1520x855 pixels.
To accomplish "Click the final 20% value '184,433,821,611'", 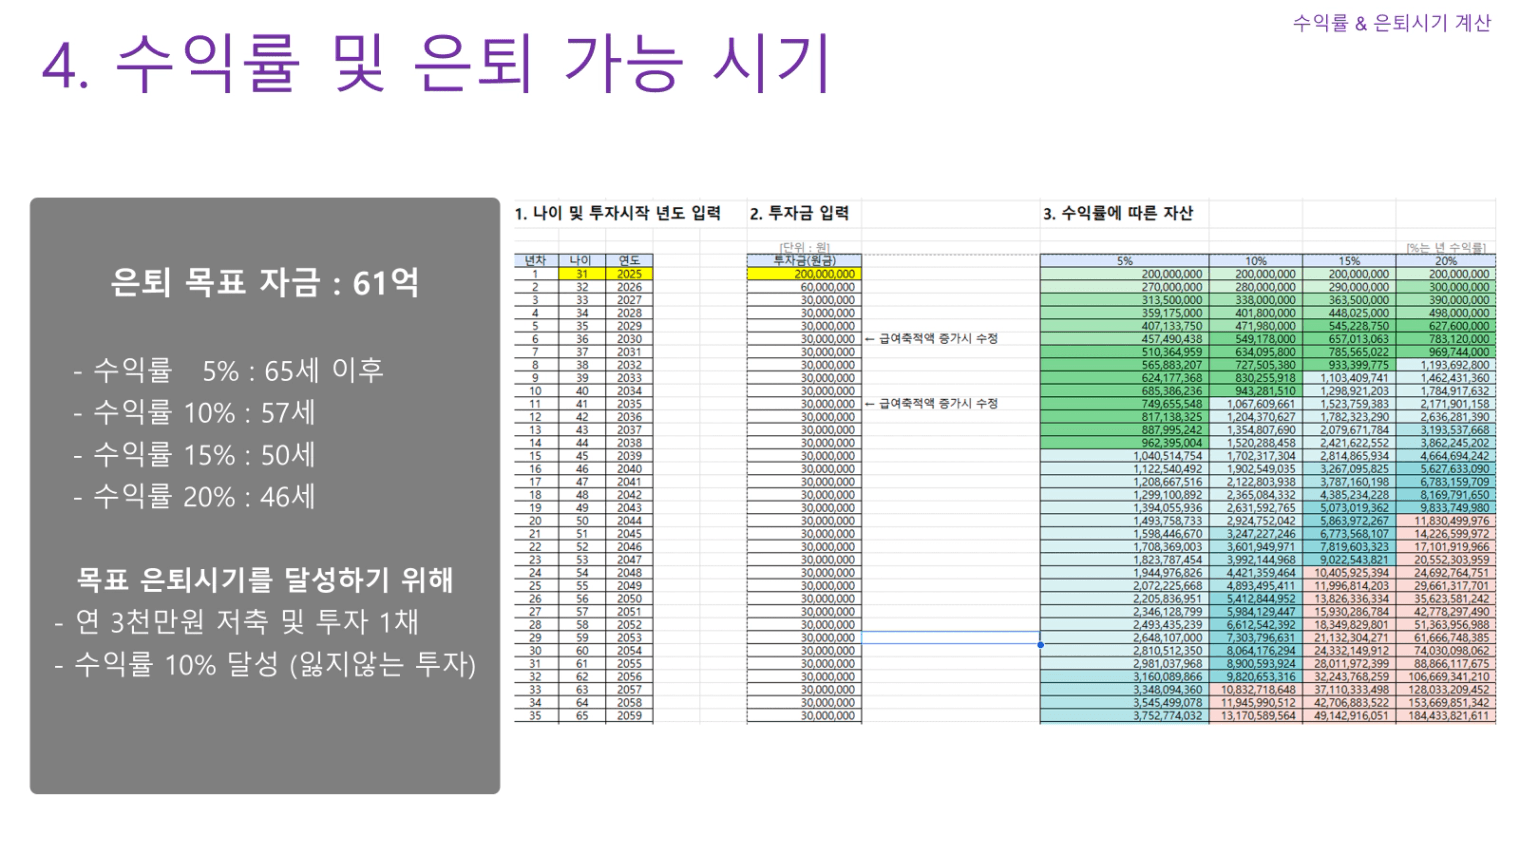I will tap(1446, 716).
